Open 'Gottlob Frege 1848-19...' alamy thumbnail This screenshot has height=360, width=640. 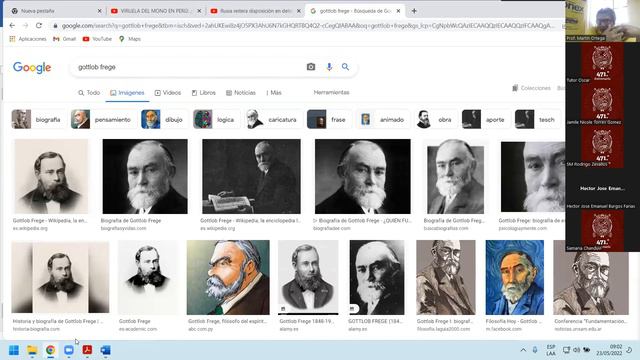[308, 277]
